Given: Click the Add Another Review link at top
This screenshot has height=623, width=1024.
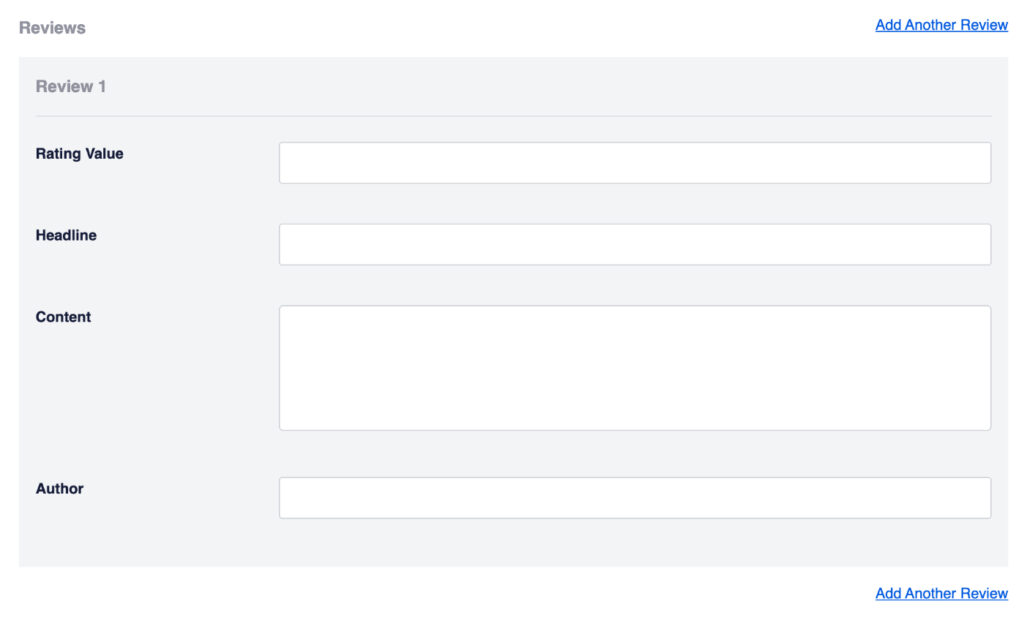Looking at the screenshot, I should 941,24.
